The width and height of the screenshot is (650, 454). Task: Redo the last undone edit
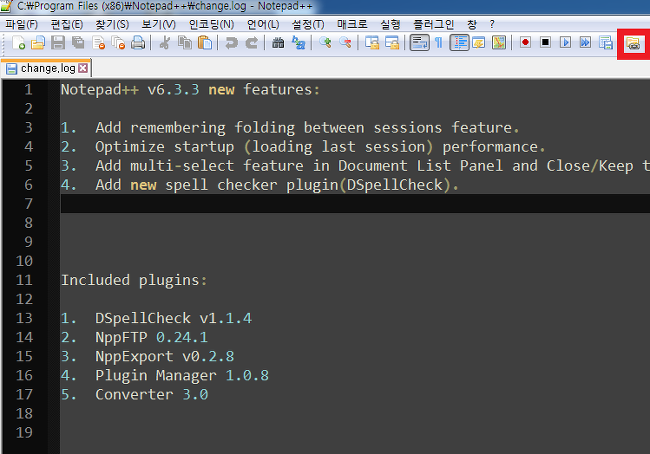pos(252,43)
